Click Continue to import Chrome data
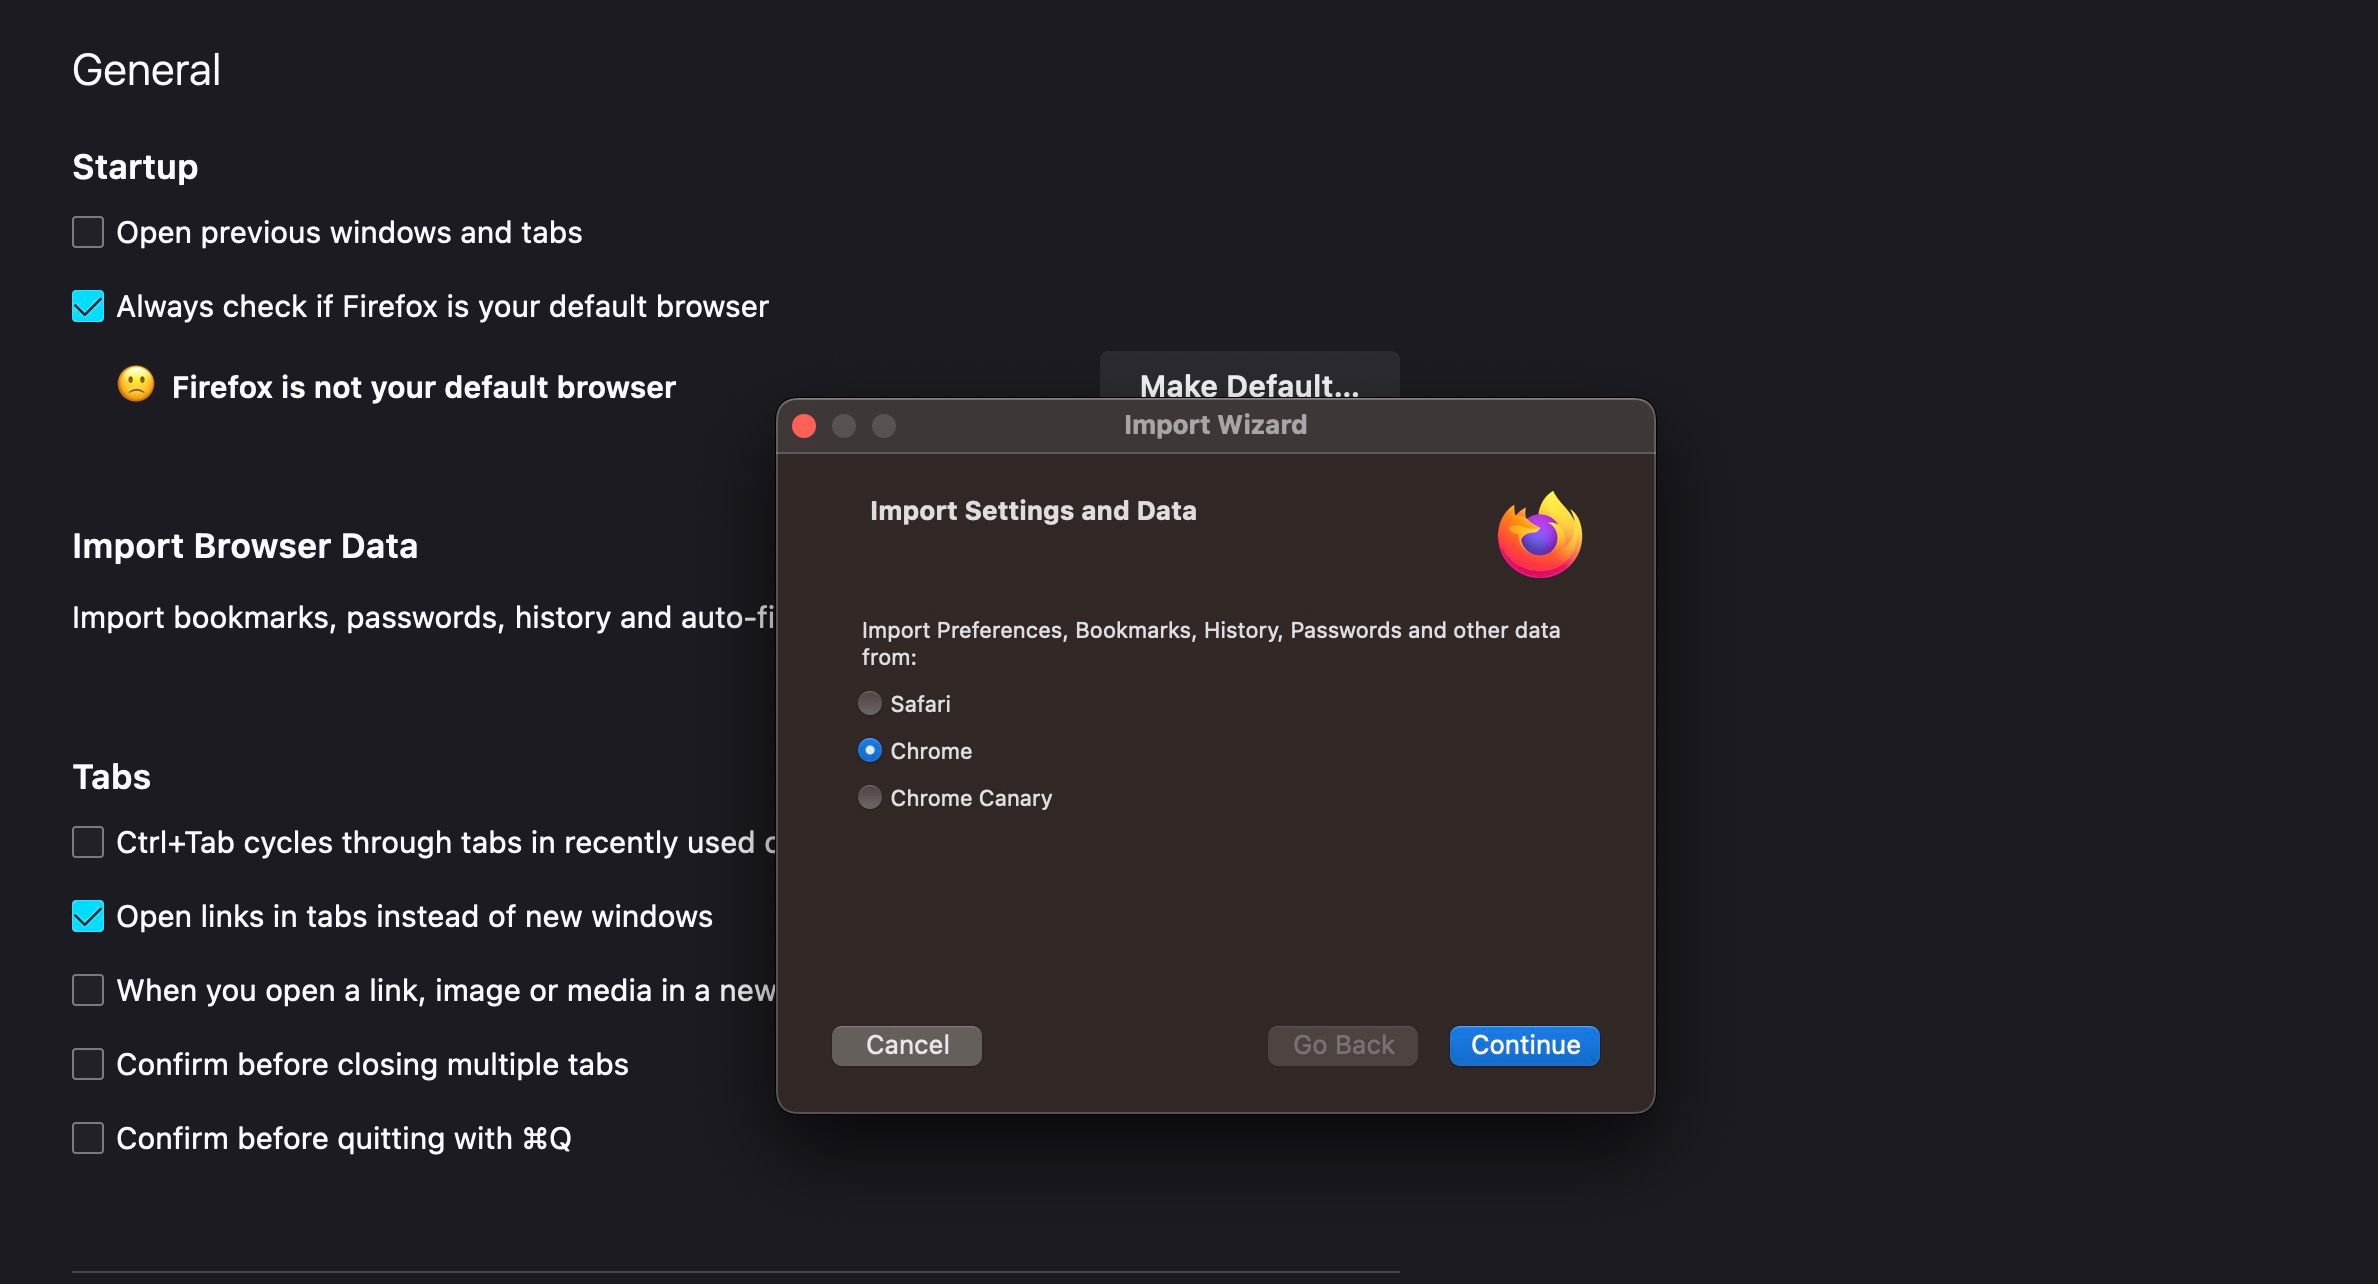Image resolution: width=2378 pixels, height=1284 pixels. tap(1522, 1045)
